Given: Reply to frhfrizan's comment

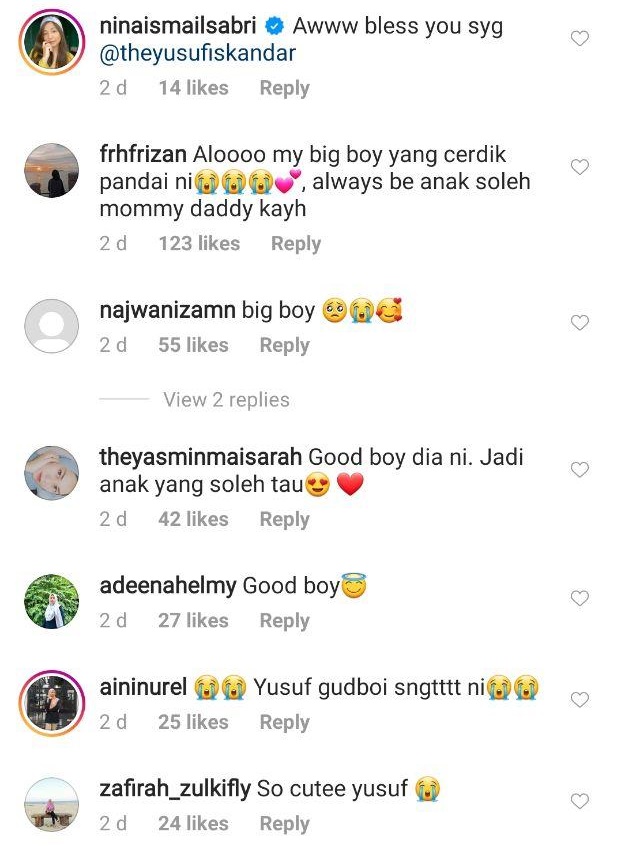Looking at the screenshot, I should pos(296,243).
